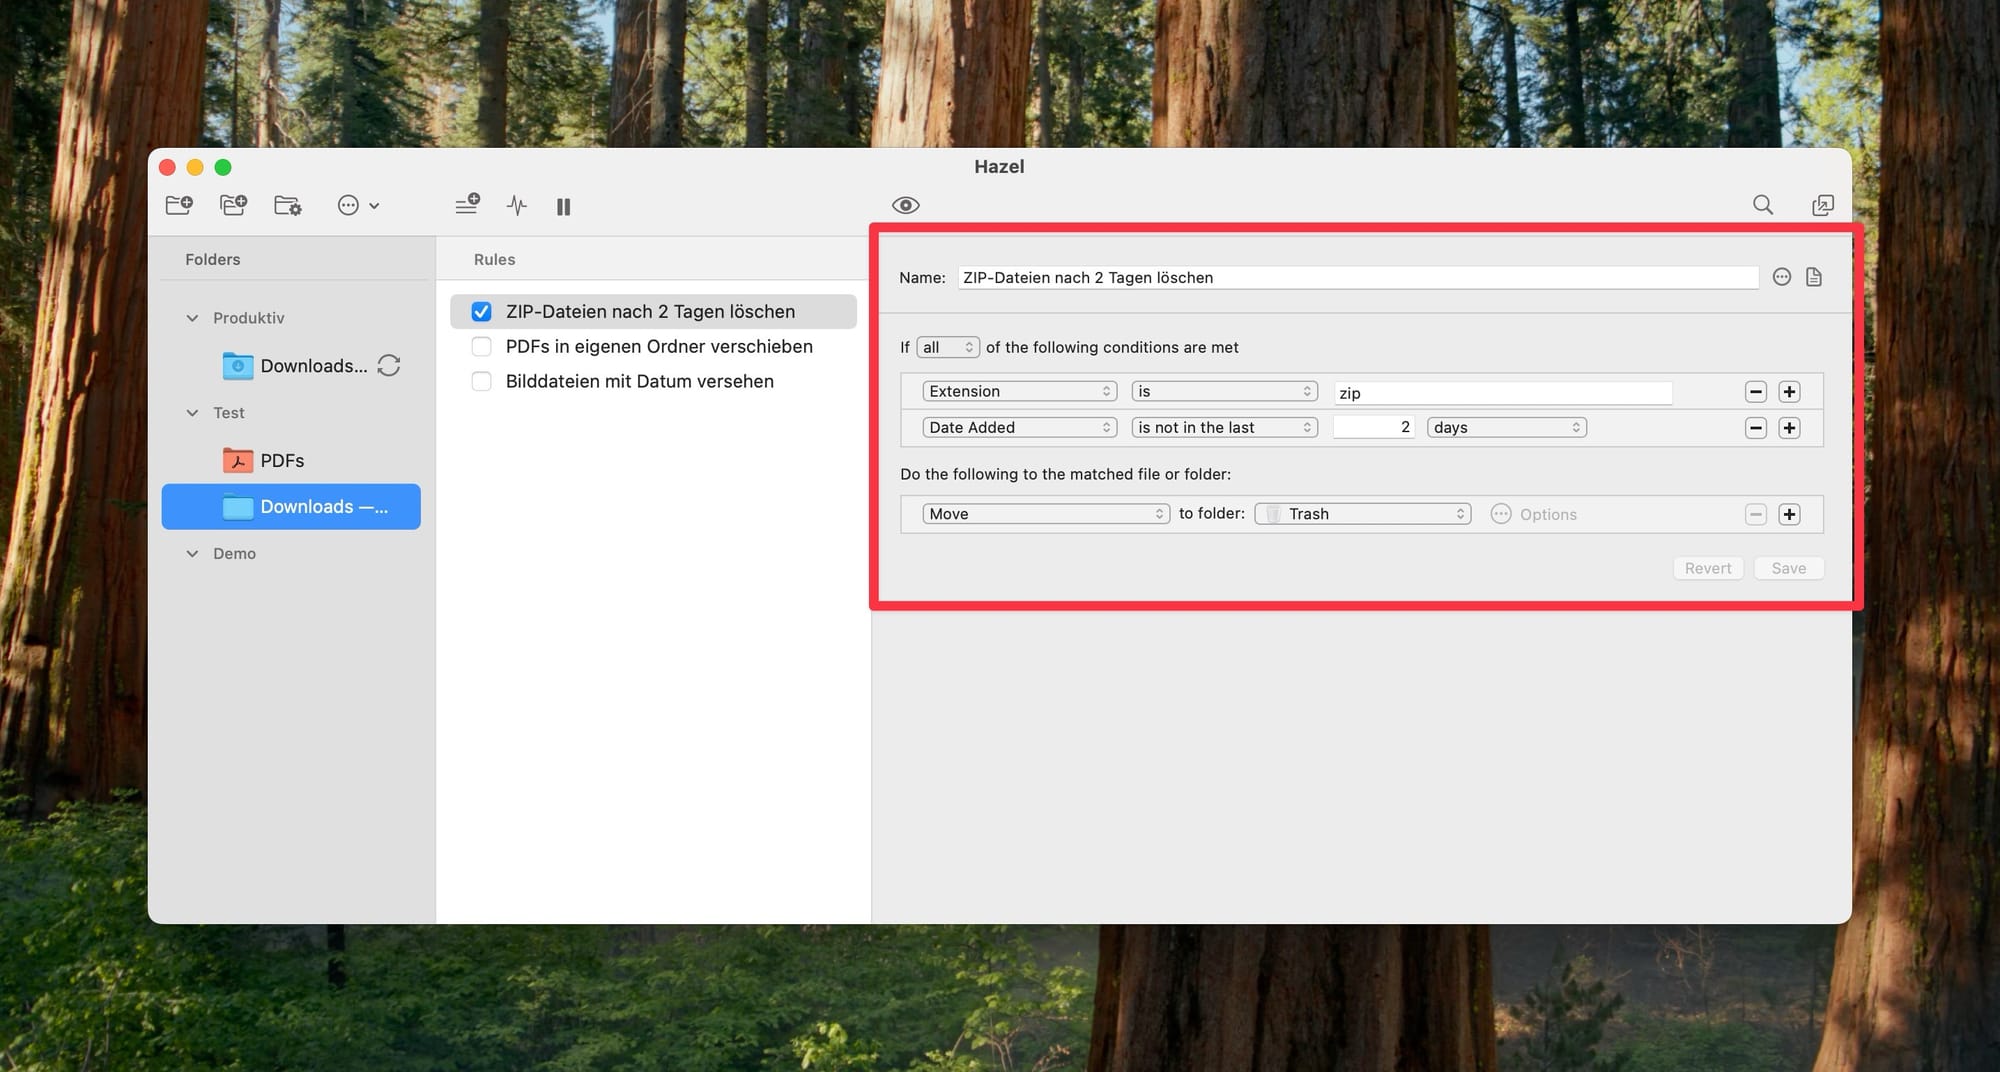Open the 'is' operator dropdown
The width and height of the screenshot is (2000, 1072).
pos(1225,391)
